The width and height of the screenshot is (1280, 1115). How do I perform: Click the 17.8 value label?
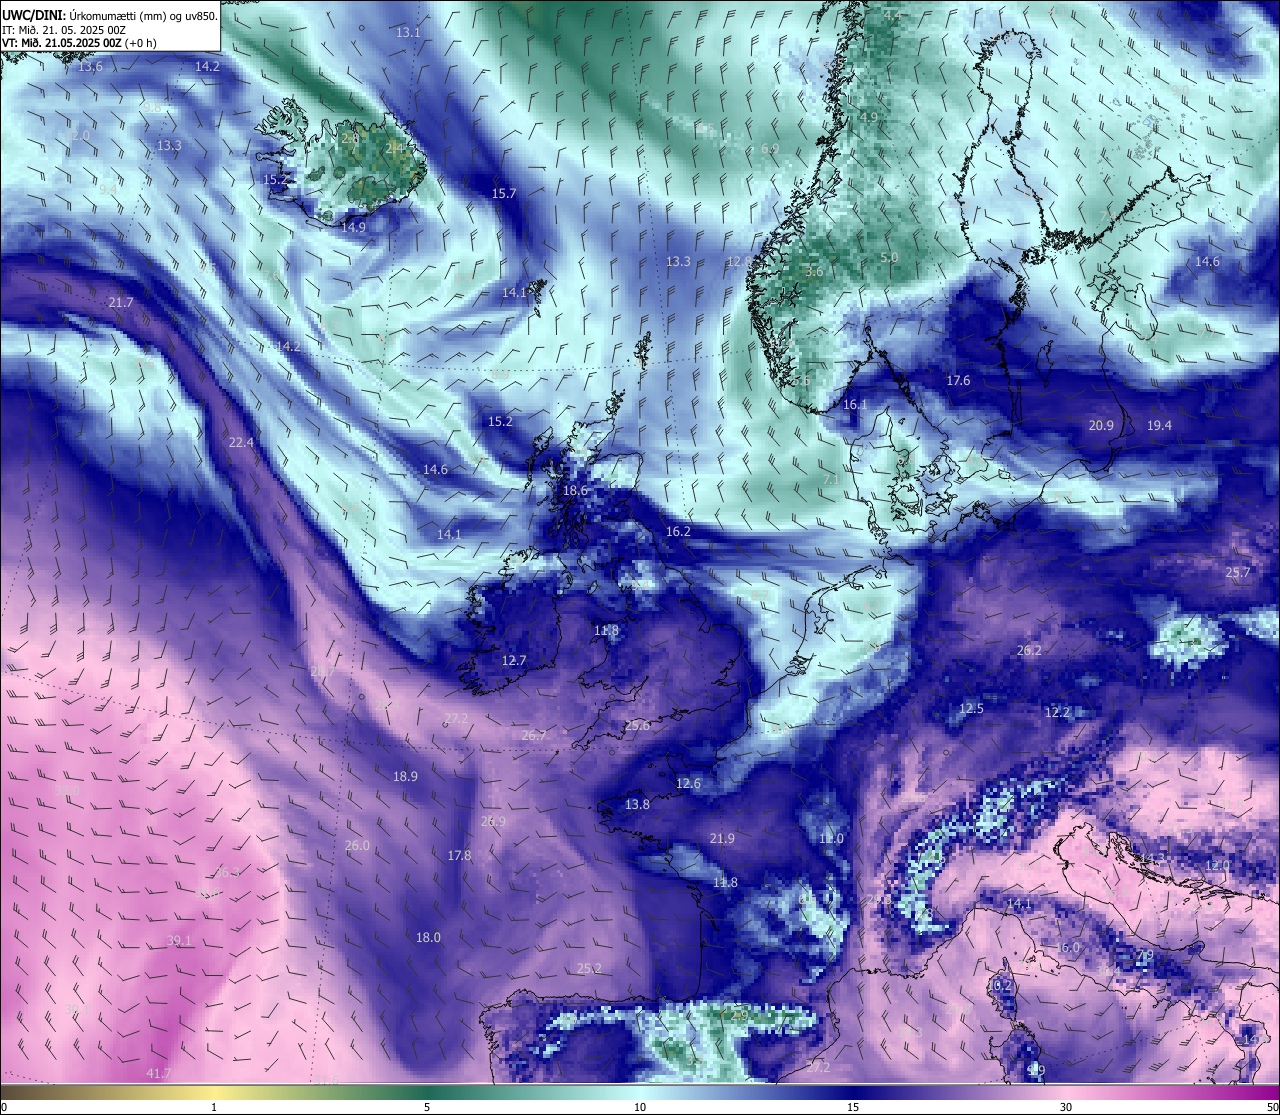click(459, 855)
